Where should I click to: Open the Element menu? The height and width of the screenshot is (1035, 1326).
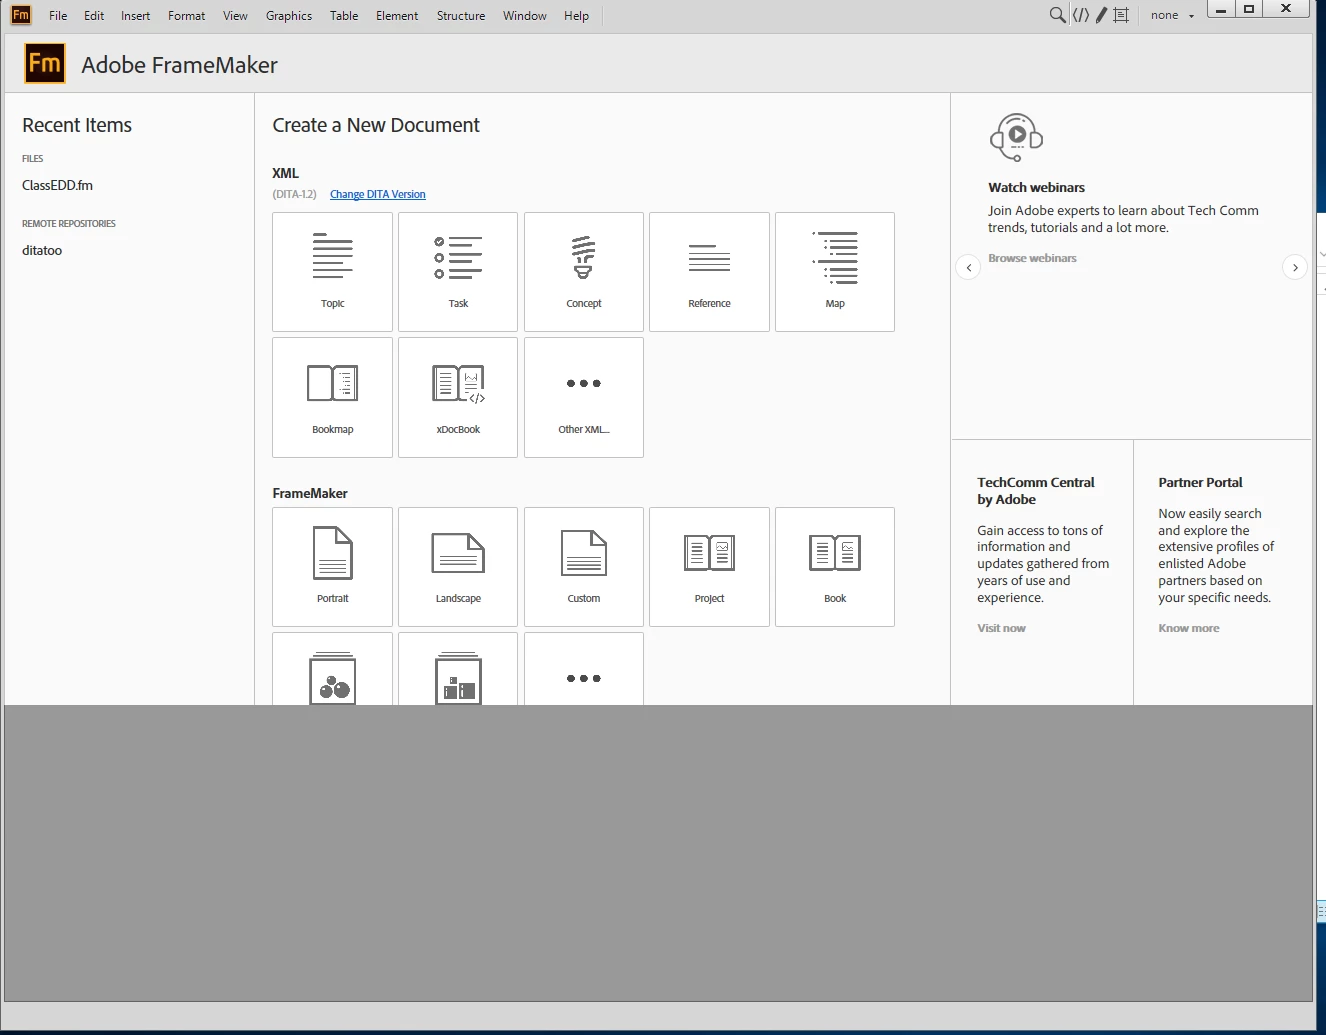397,15
